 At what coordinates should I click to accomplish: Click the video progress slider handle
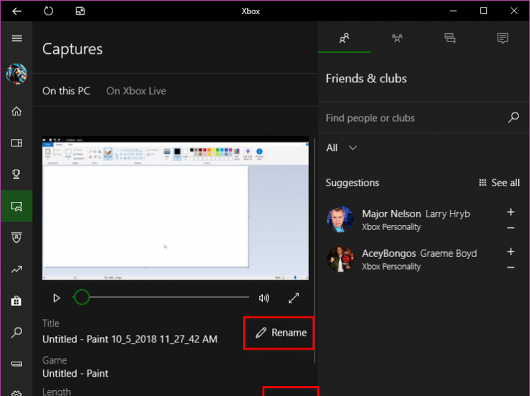(82, 297)
